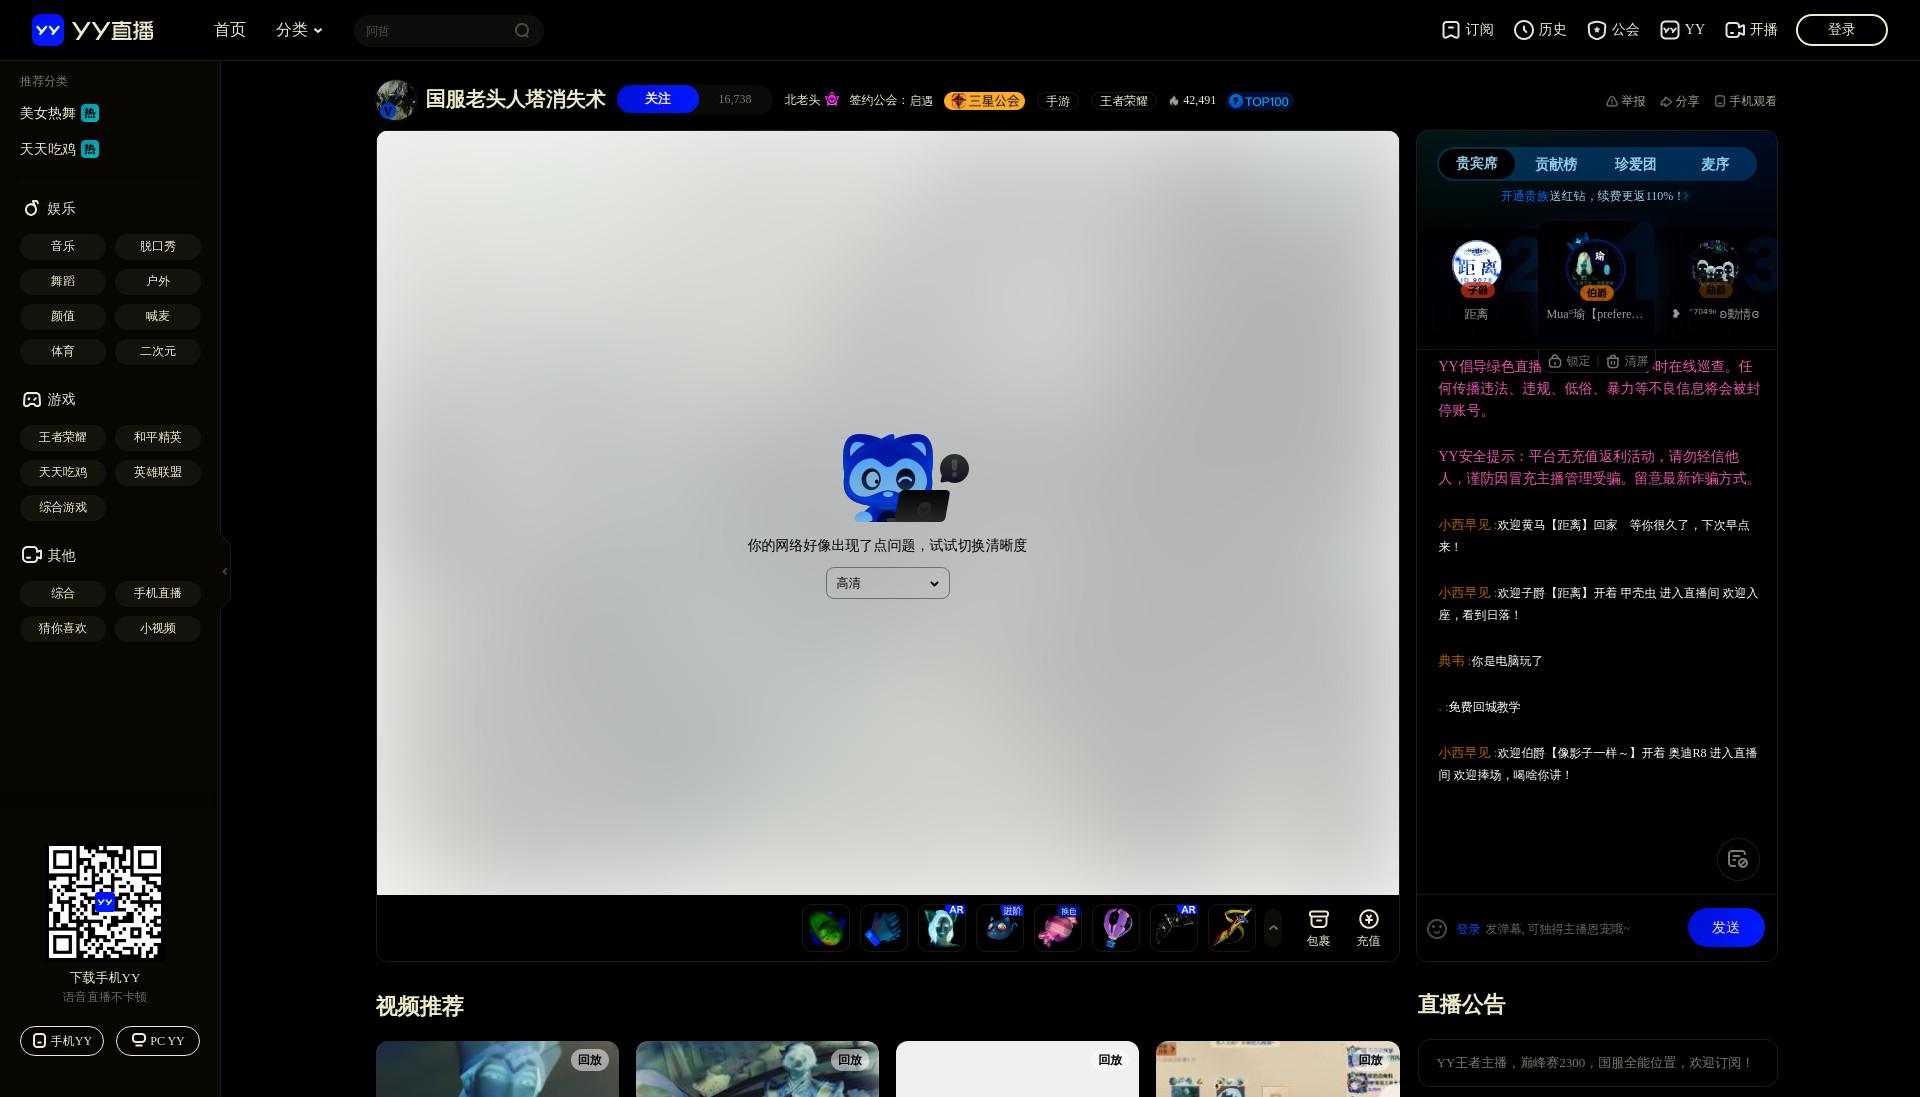1920x1097 pixels.
Task: Open the 高清 quality dropdown
Action: pyautogui.click(x=888, y=583)
